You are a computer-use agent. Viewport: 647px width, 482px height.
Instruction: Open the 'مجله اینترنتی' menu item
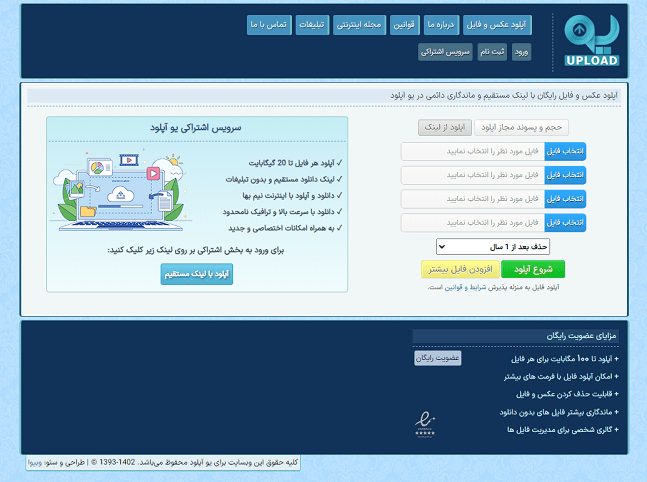pyautogui.click(x=359, y=25)
